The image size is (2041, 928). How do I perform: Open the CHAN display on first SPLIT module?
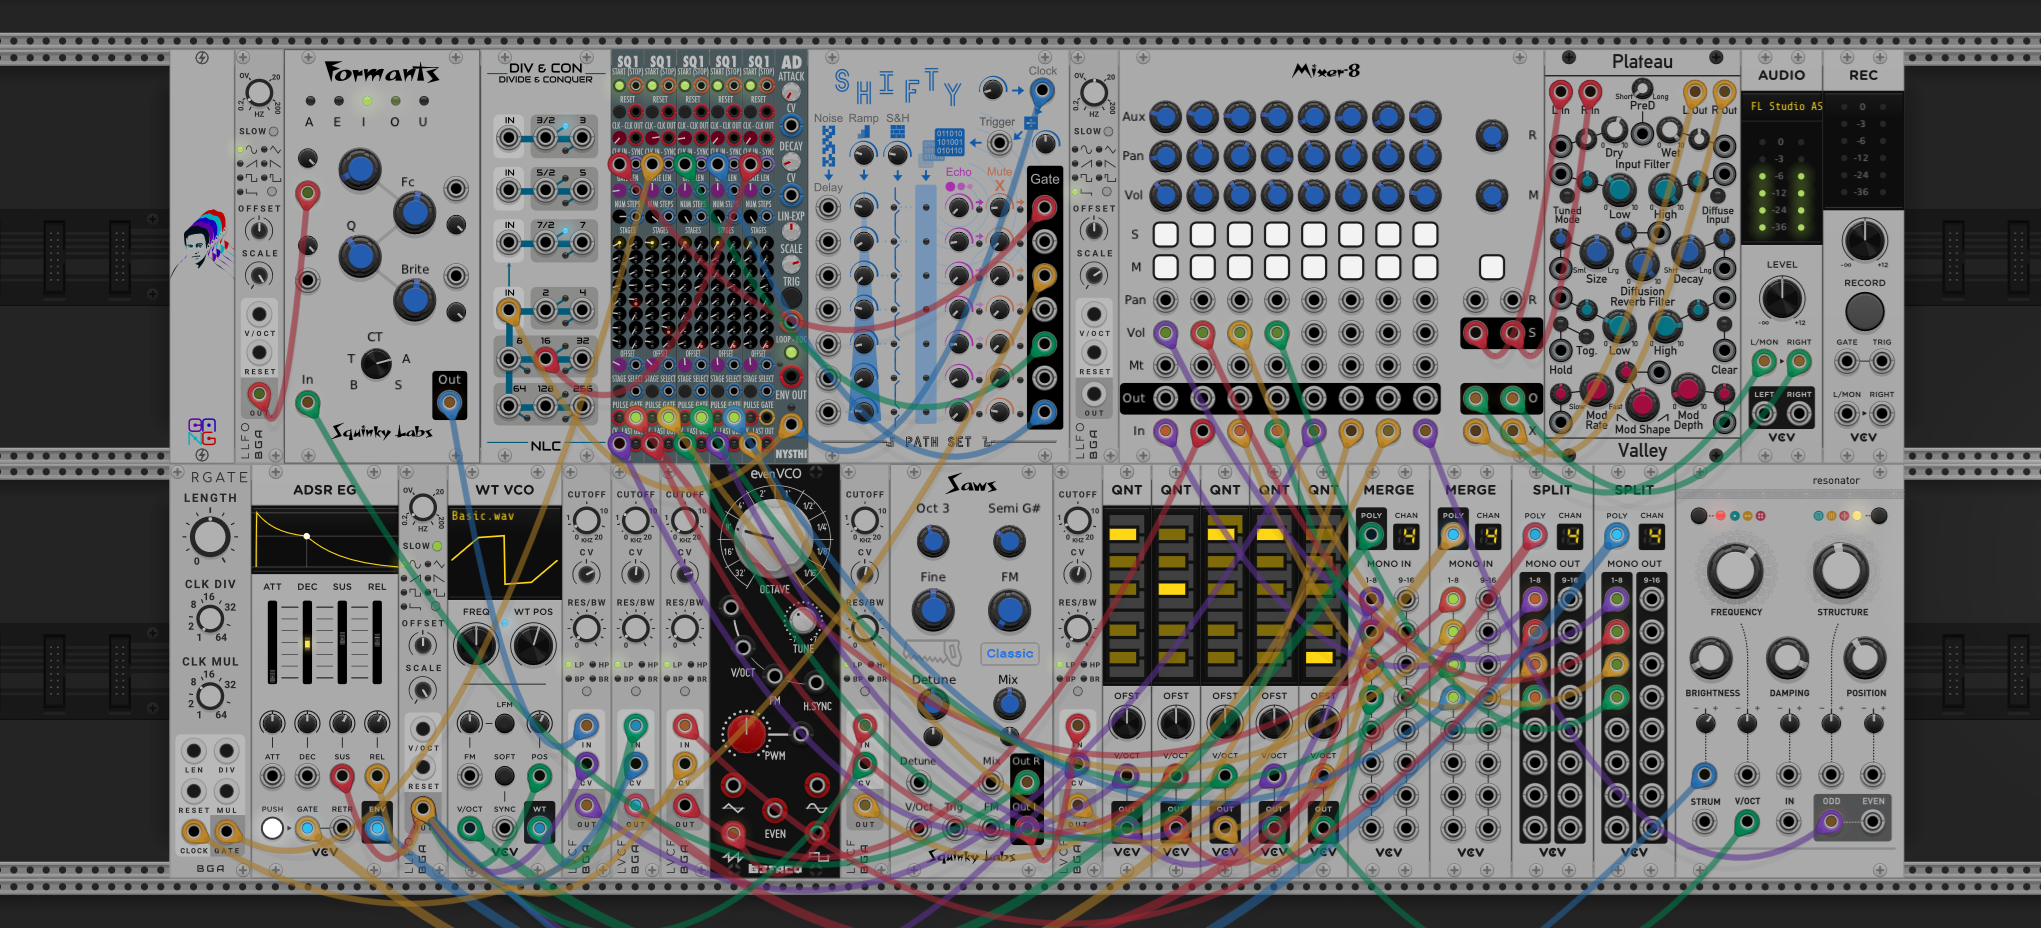pos(1570,536)
